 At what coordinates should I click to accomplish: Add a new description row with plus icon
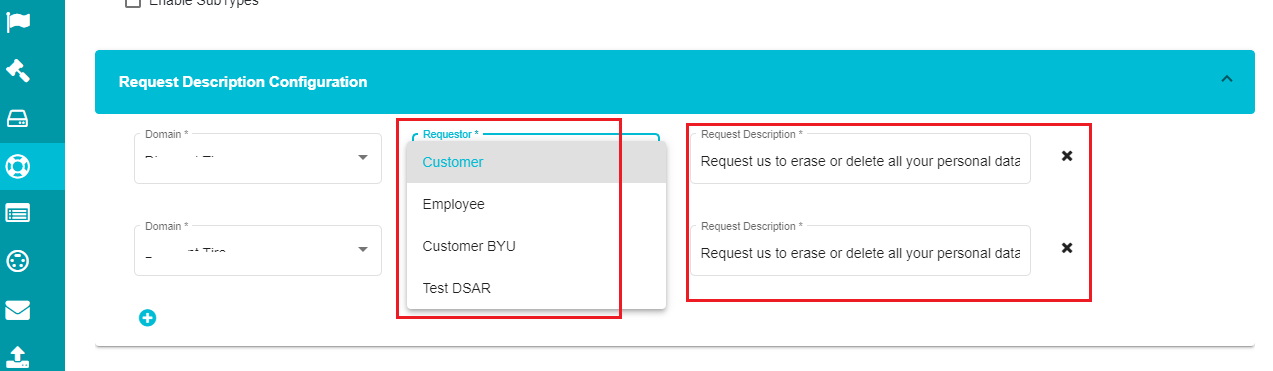(147, 318)
